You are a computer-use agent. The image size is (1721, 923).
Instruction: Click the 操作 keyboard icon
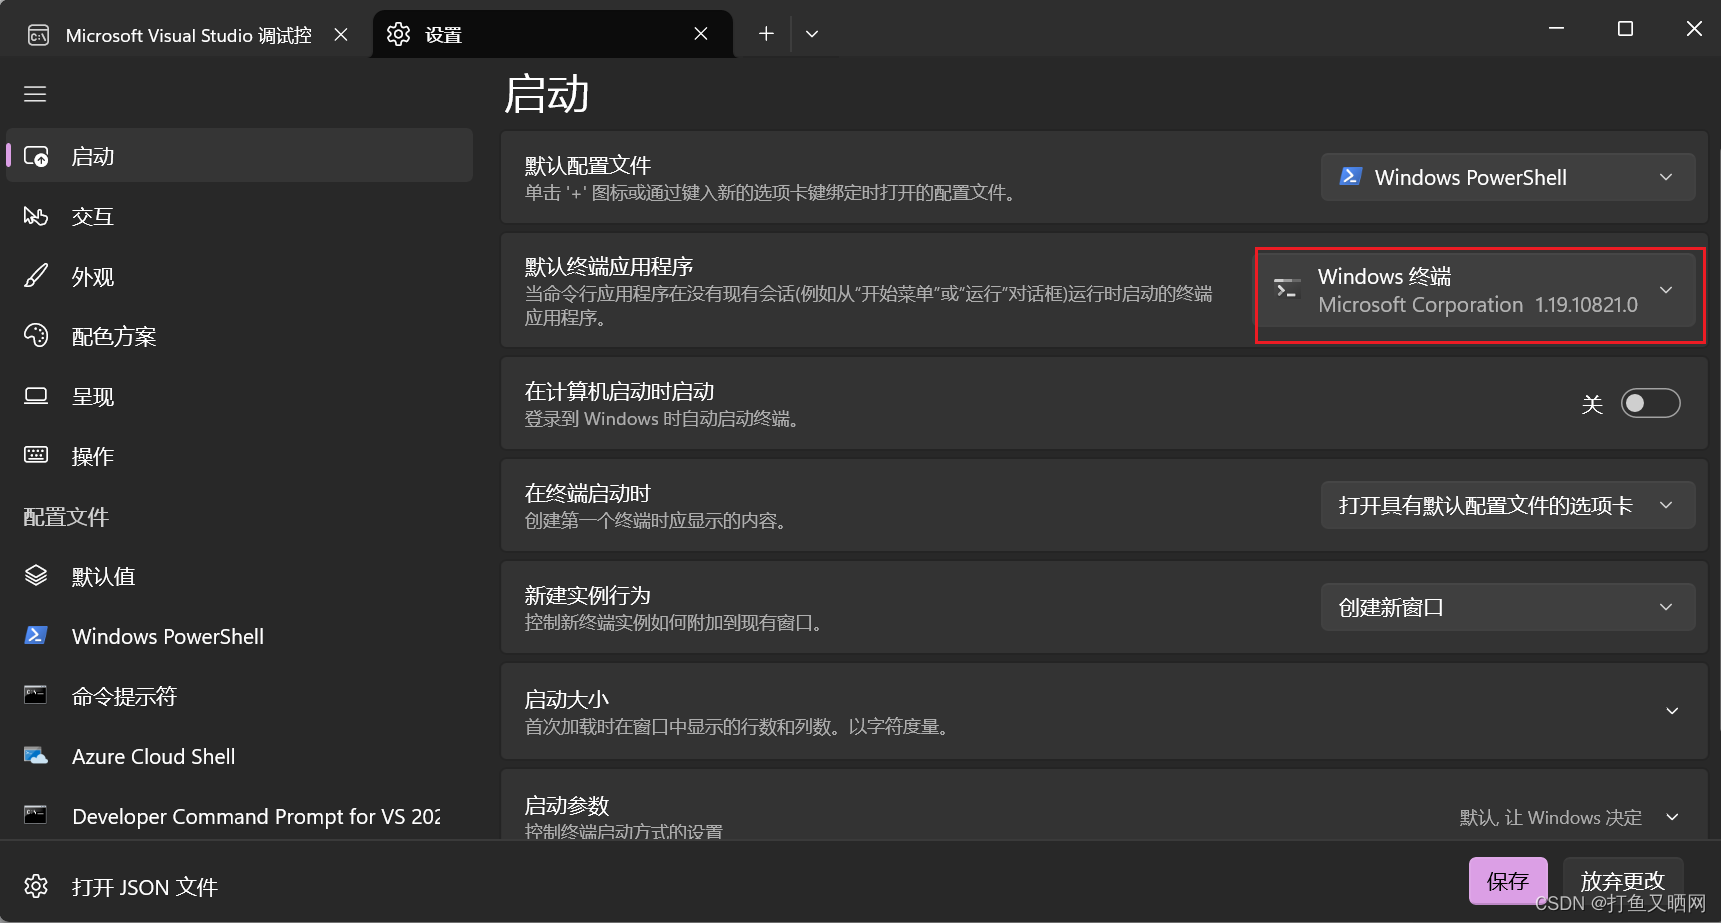(36, 455)
